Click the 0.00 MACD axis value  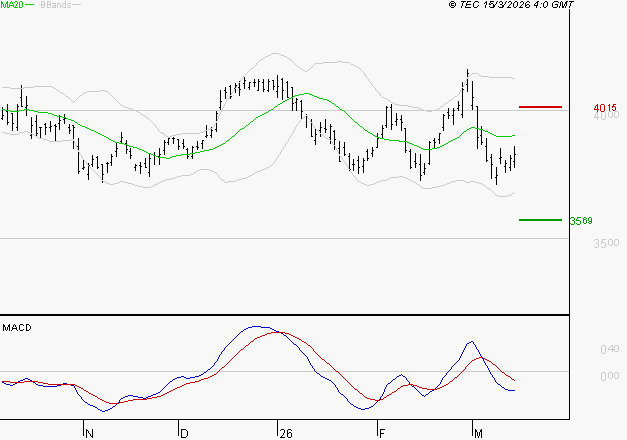click(610, 376)
